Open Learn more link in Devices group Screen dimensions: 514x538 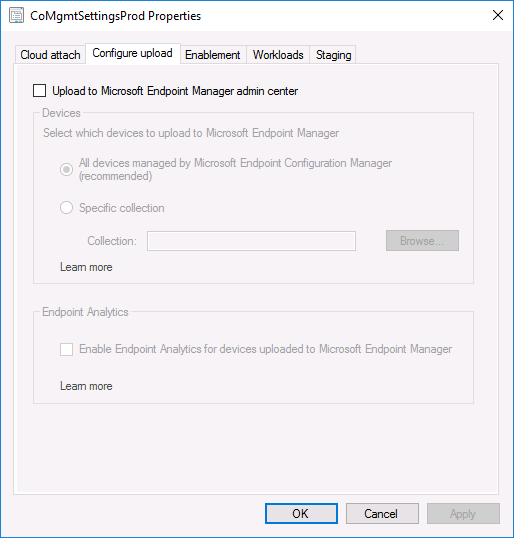[86, 267]
